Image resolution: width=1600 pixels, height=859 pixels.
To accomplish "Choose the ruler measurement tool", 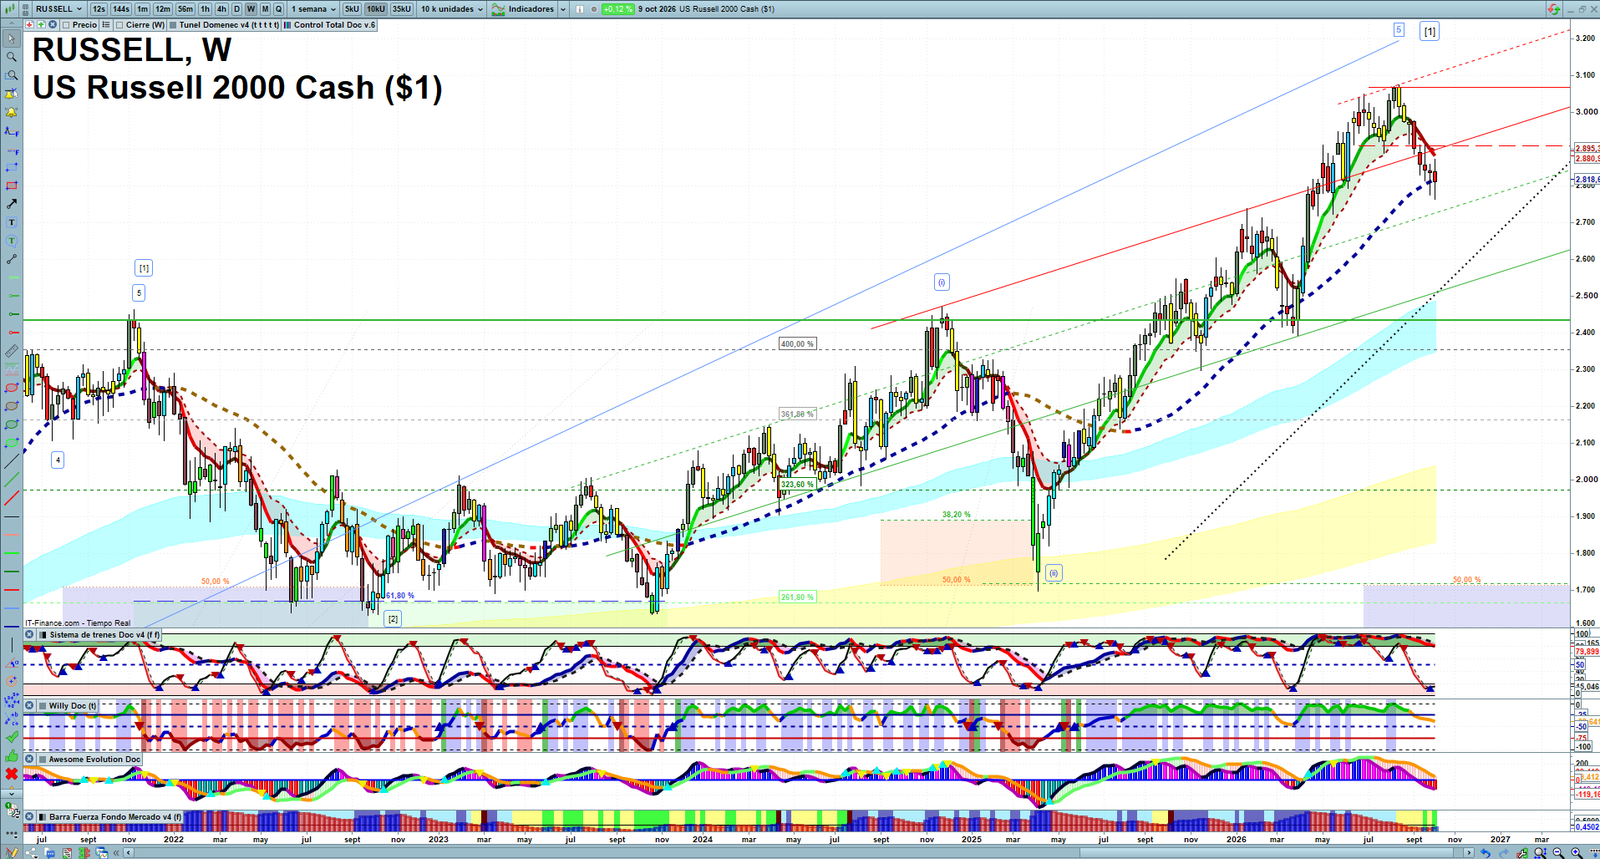I will pyautogui.click(x=11, y=351).
